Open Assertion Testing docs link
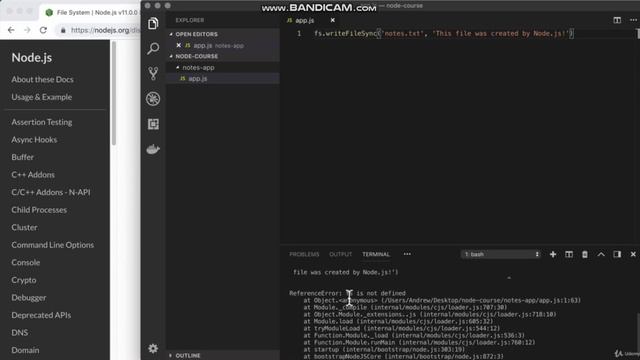640x360 pixels. coord(42,122)
